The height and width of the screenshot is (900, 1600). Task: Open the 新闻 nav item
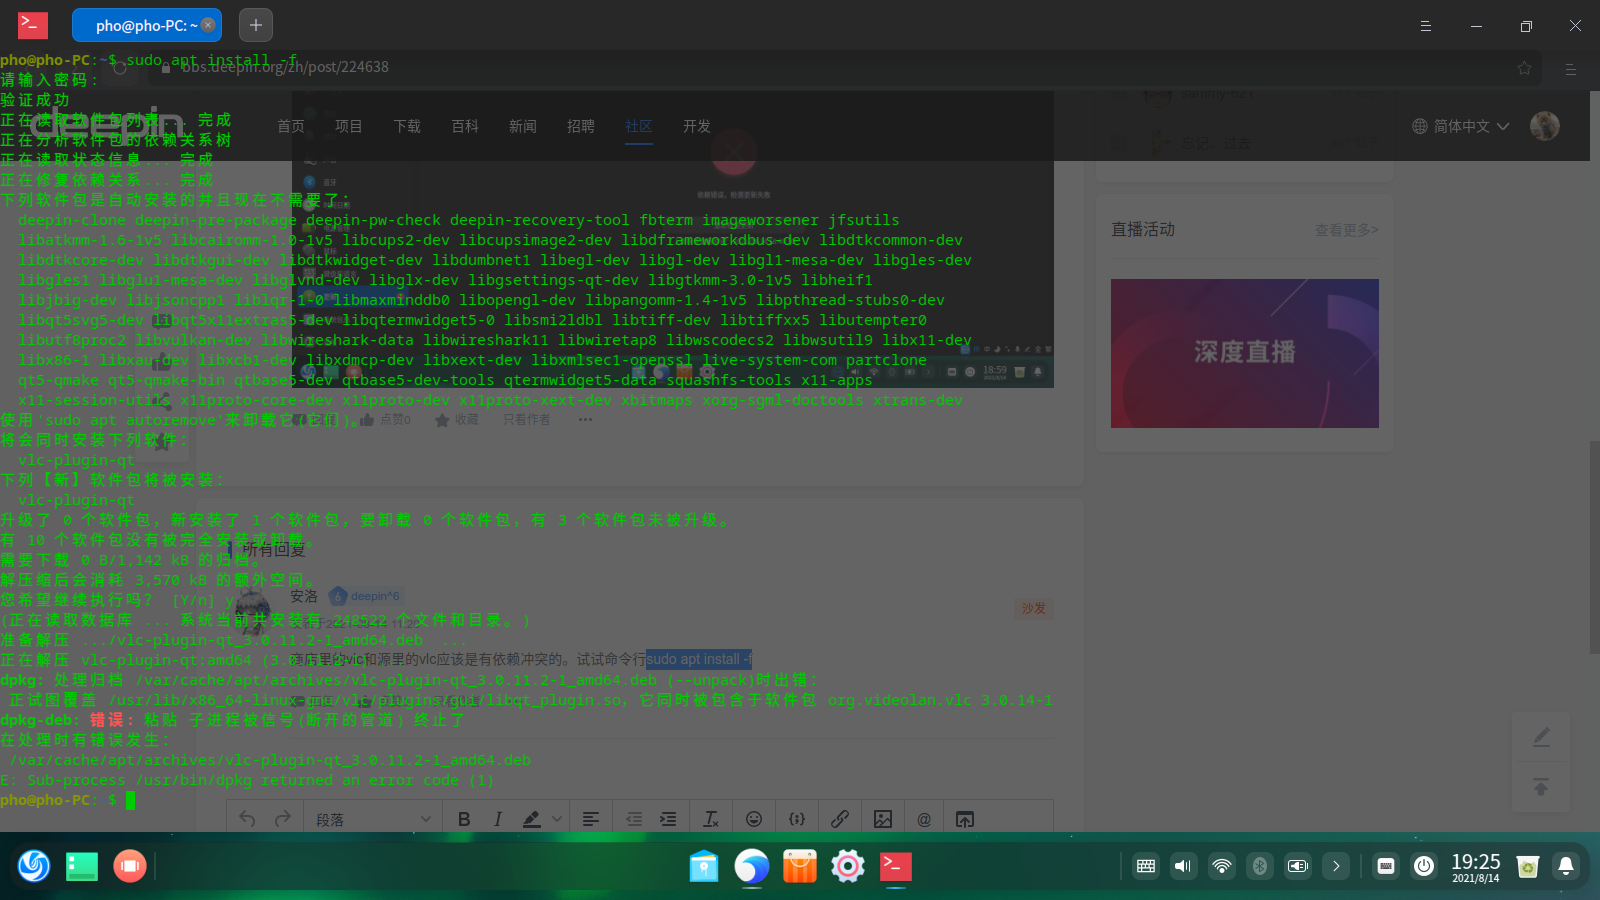(x=523, y=126)
